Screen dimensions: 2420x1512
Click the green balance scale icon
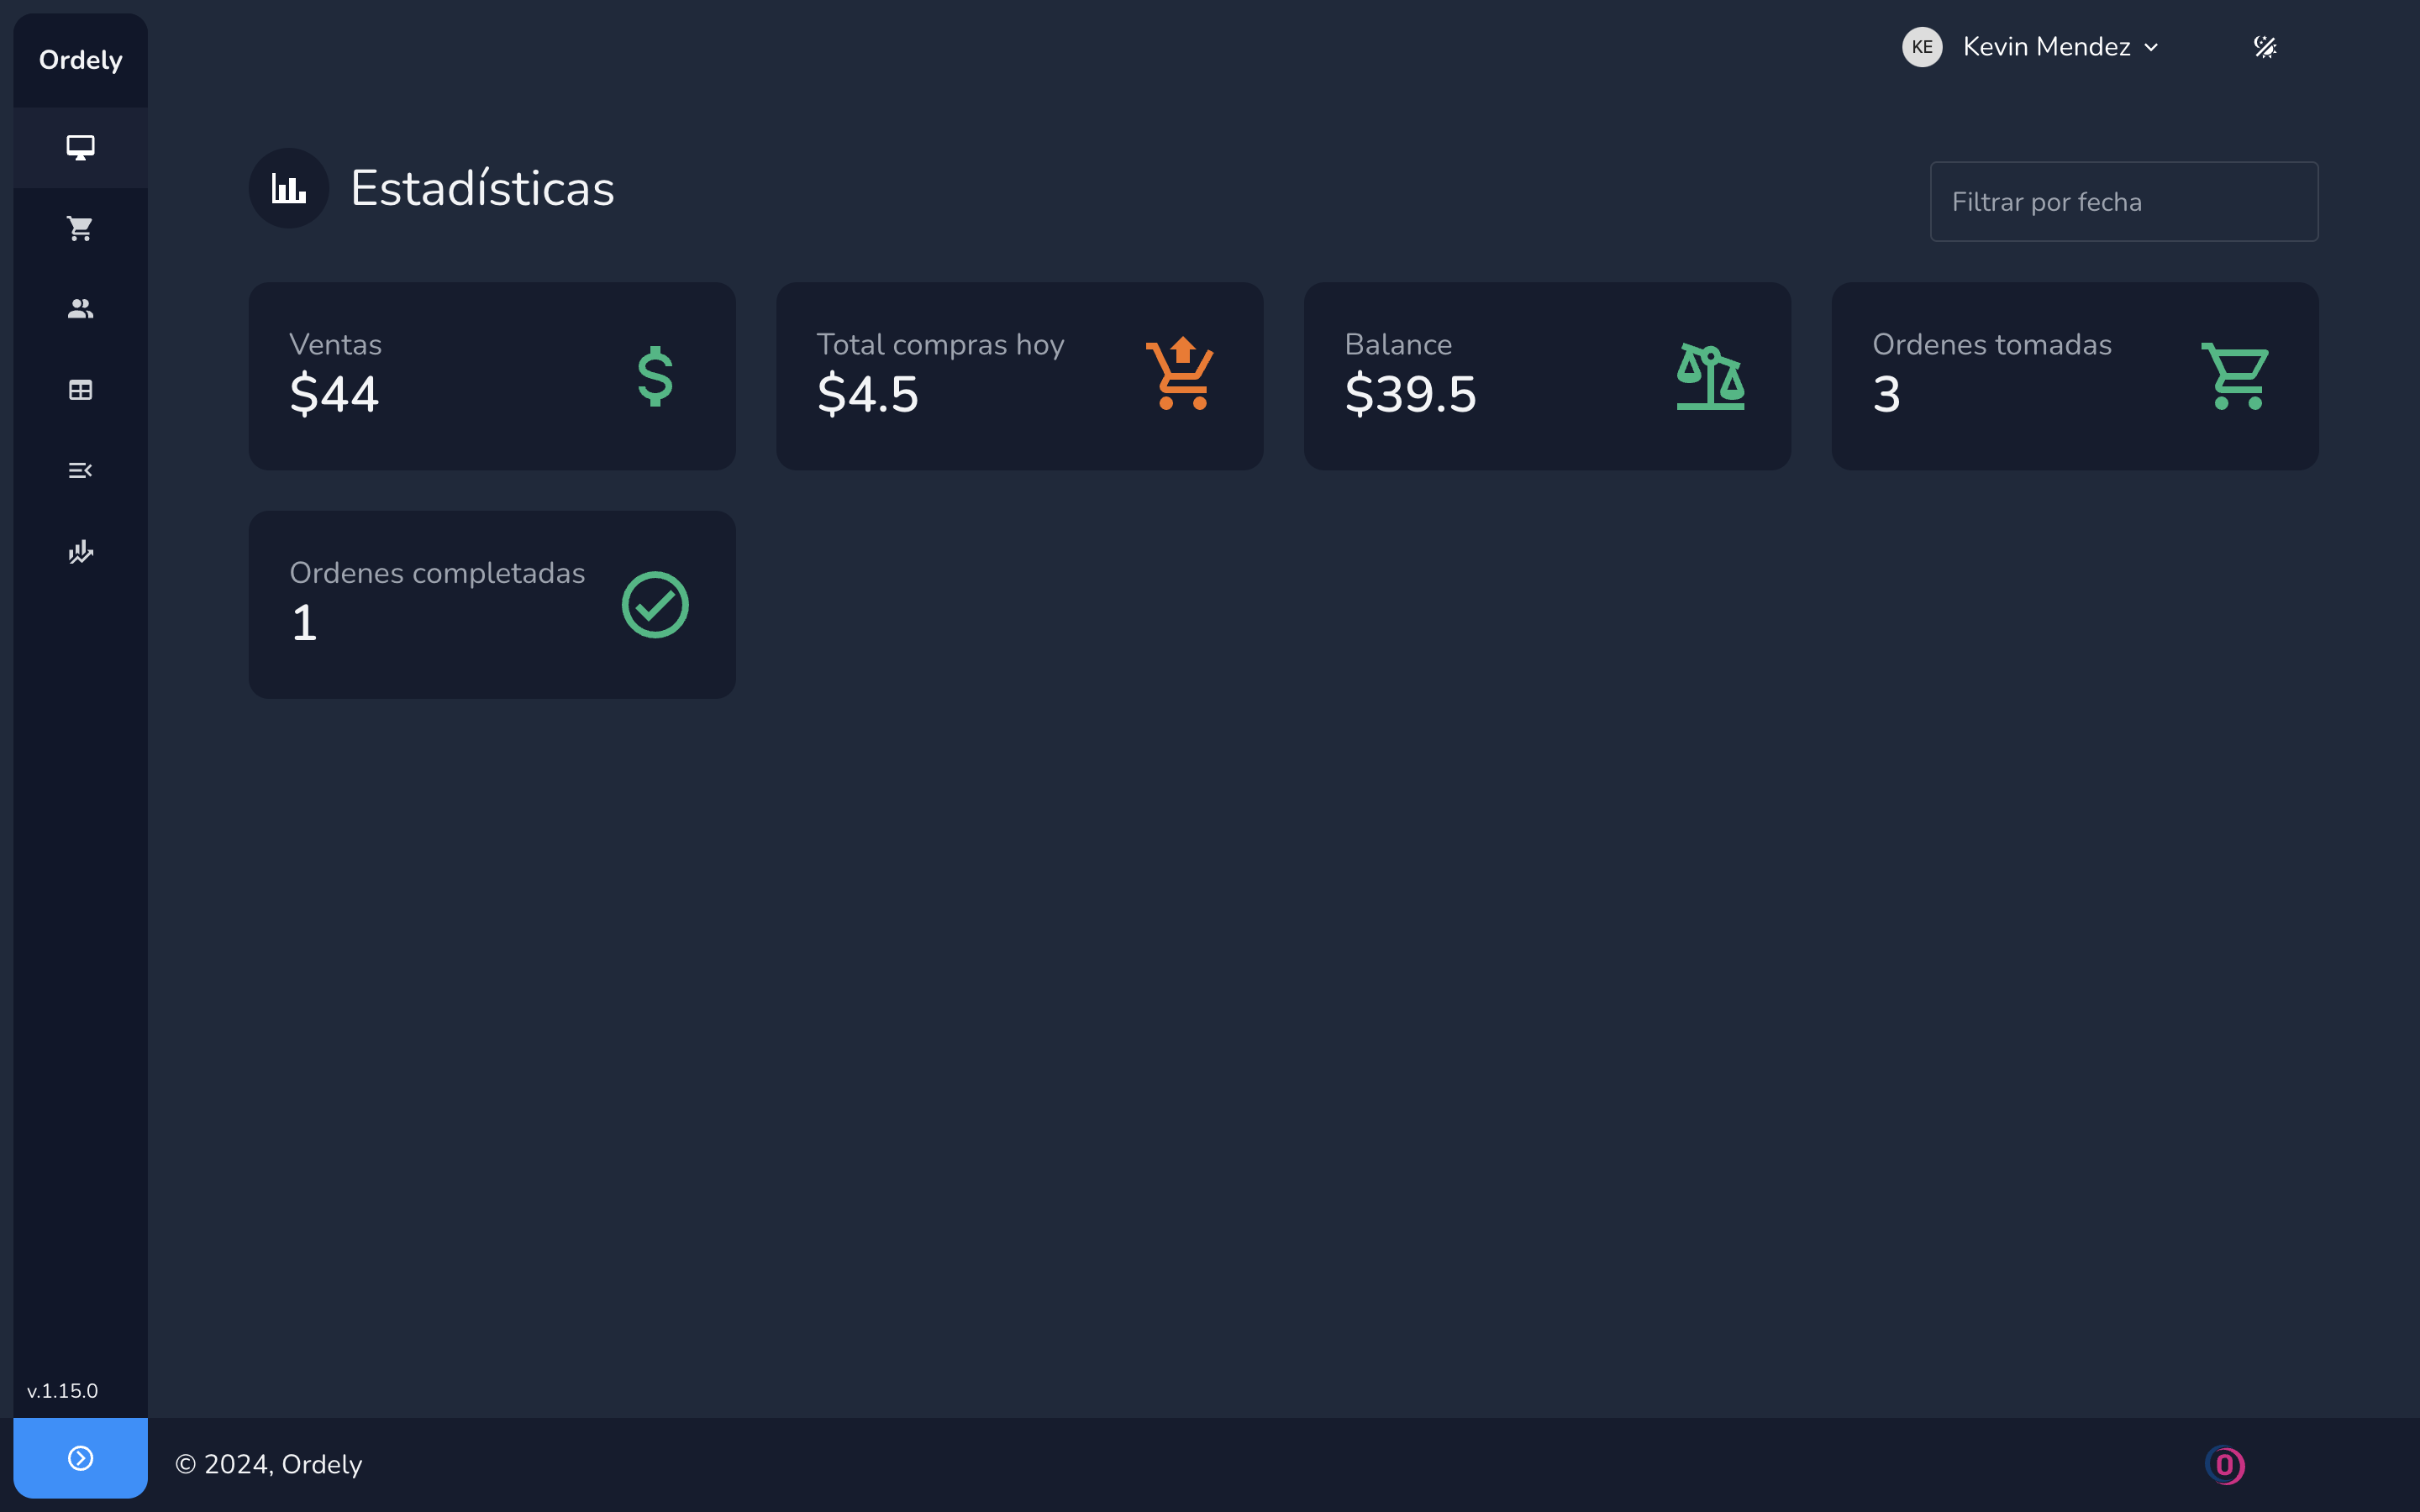tap(1710, 376)
